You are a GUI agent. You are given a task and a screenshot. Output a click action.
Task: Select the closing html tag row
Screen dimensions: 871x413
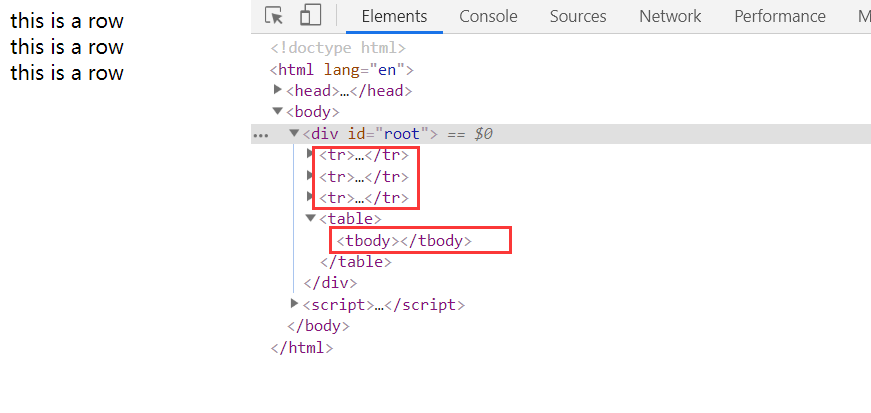pos(302,349)
